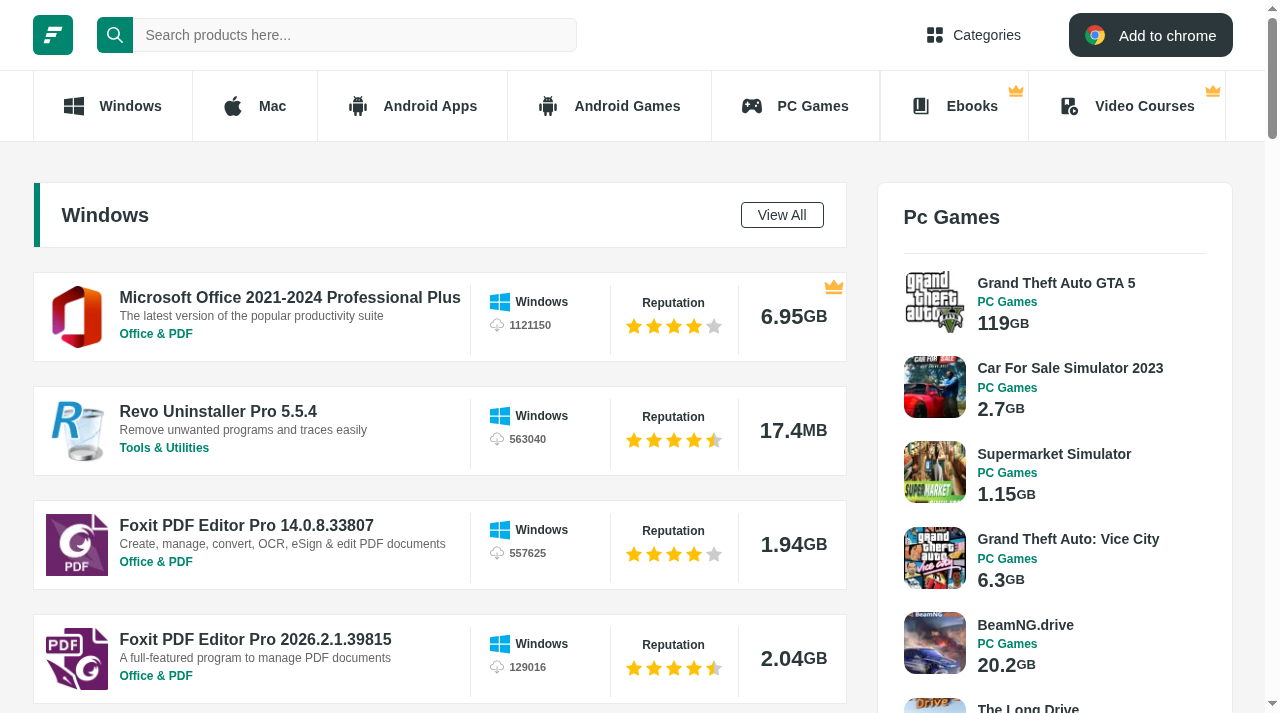The height and width of the screenshot is (713, 1280).
Task: Click the Car For Sale Simulator thumbnail
Action: click(935, 387)
